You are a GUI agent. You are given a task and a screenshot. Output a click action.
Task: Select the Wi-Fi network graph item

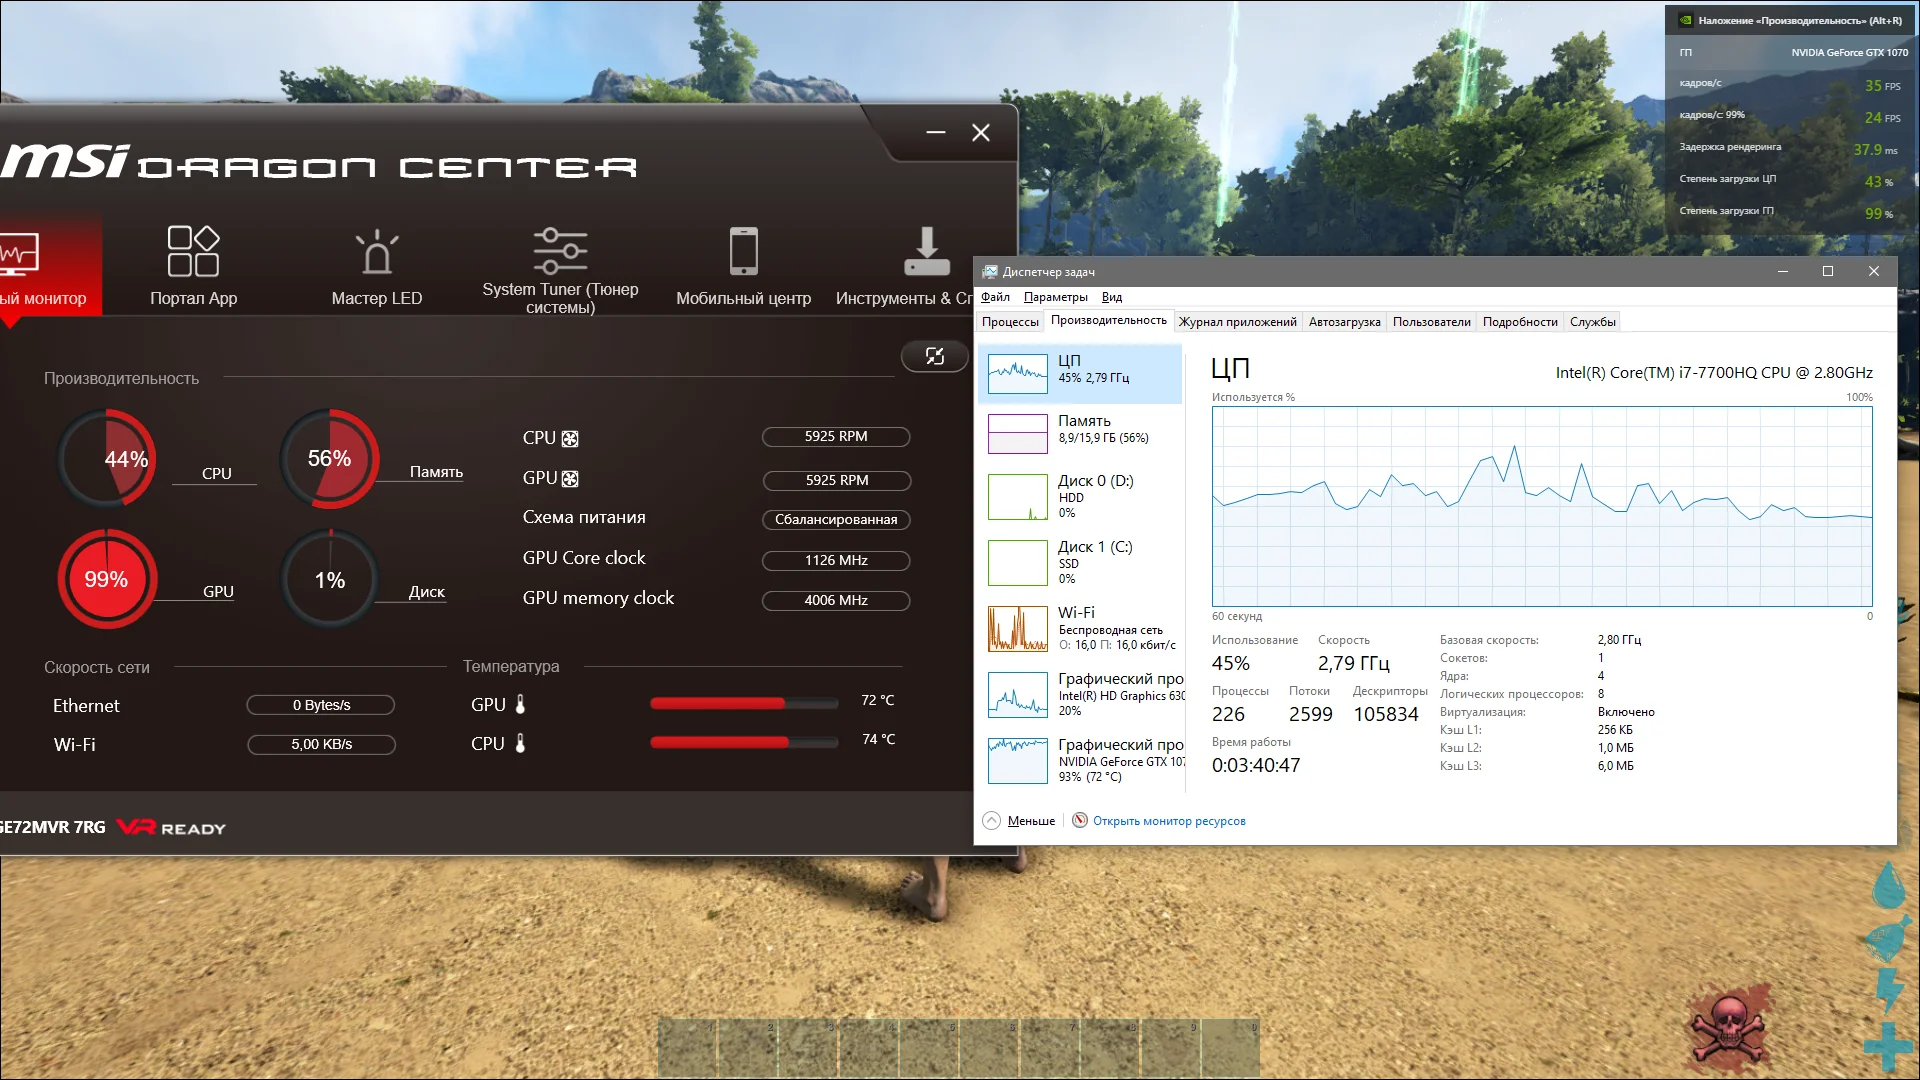coord(1080,629)
